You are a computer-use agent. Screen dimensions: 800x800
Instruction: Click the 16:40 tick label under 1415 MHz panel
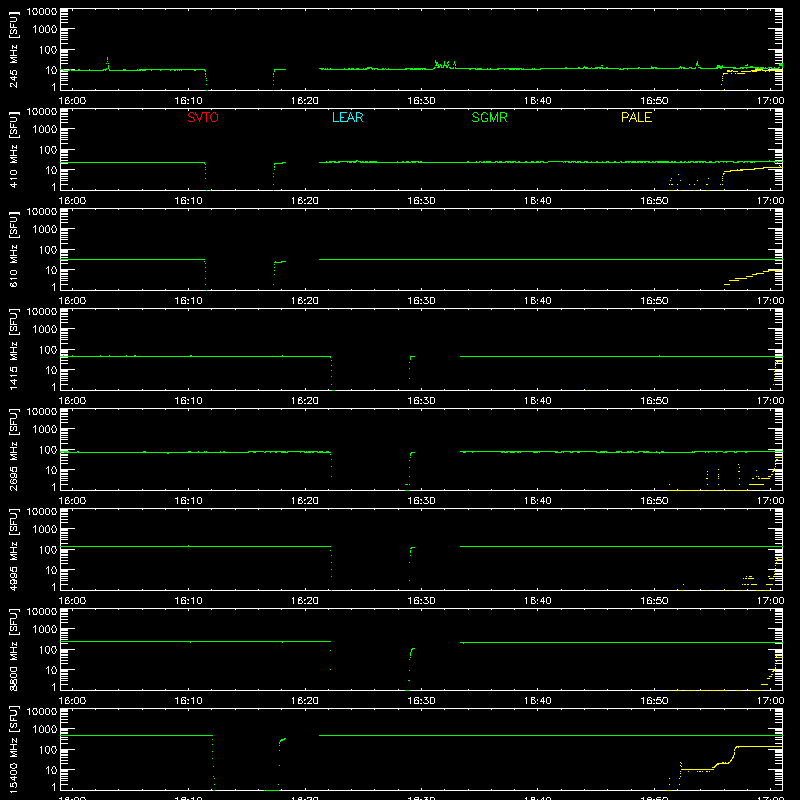pos(538,401)
